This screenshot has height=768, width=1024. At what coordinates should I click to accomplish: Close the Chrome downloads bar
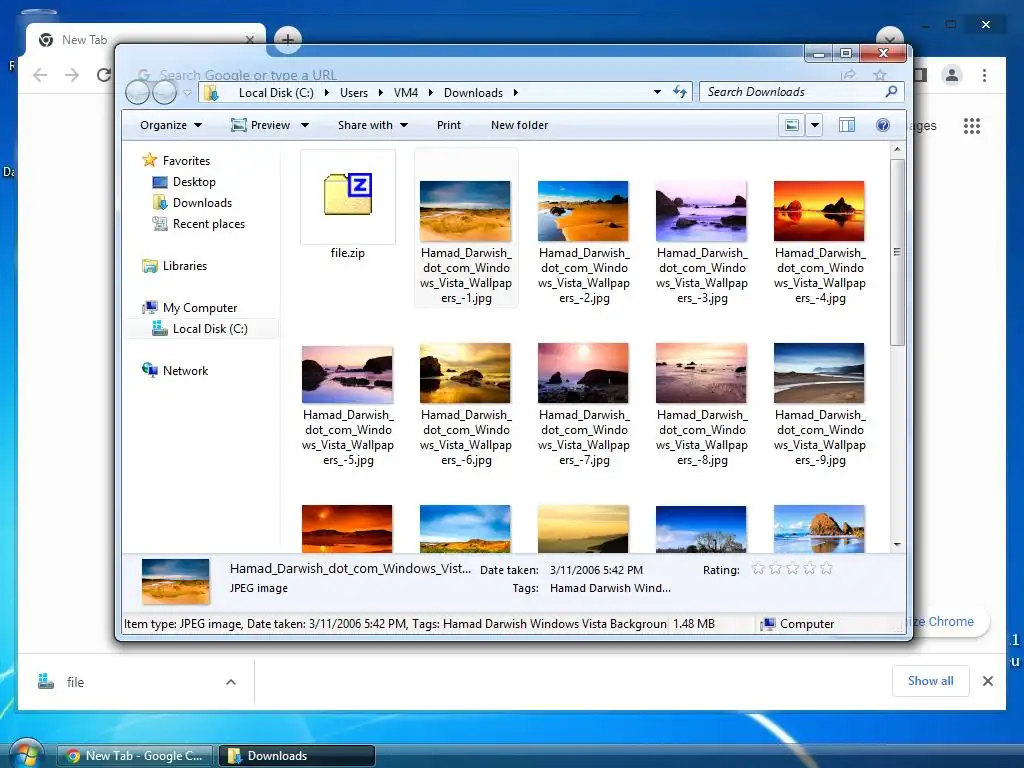coord(987,681)
